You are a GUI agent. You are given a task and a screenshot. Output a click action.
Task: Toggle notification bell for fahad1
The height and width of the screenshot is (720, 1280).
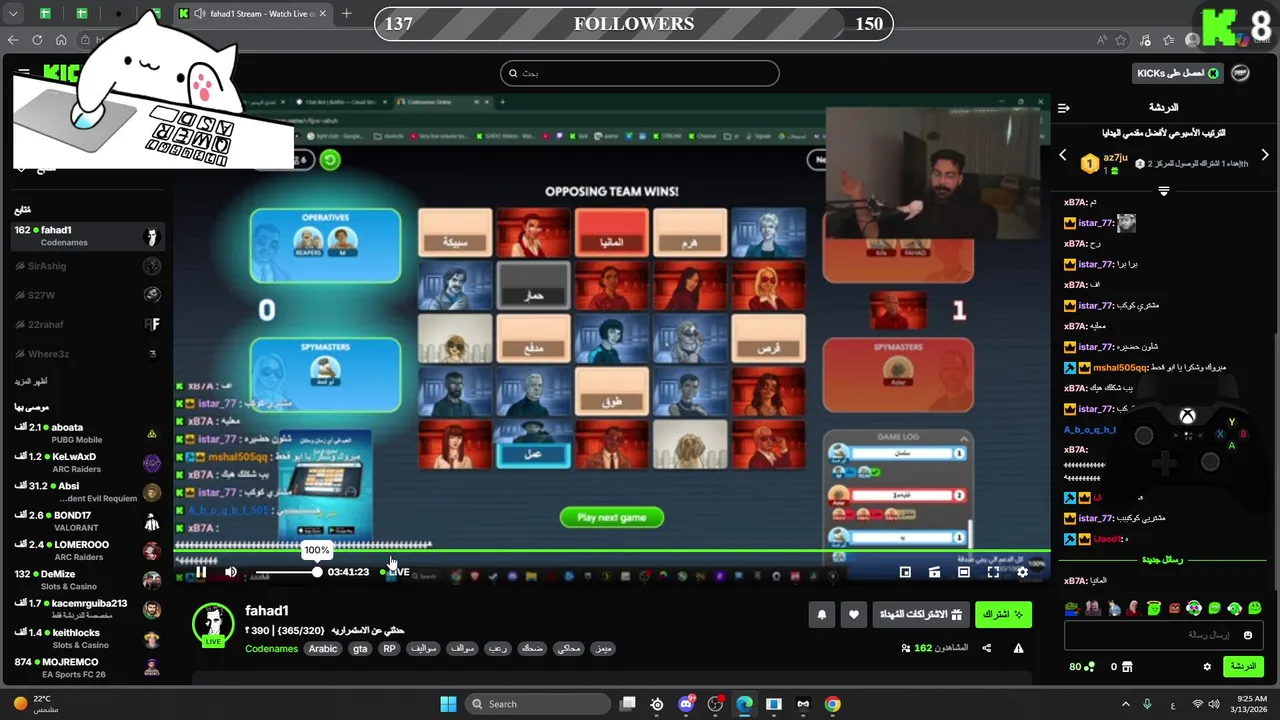click(822, 615)
